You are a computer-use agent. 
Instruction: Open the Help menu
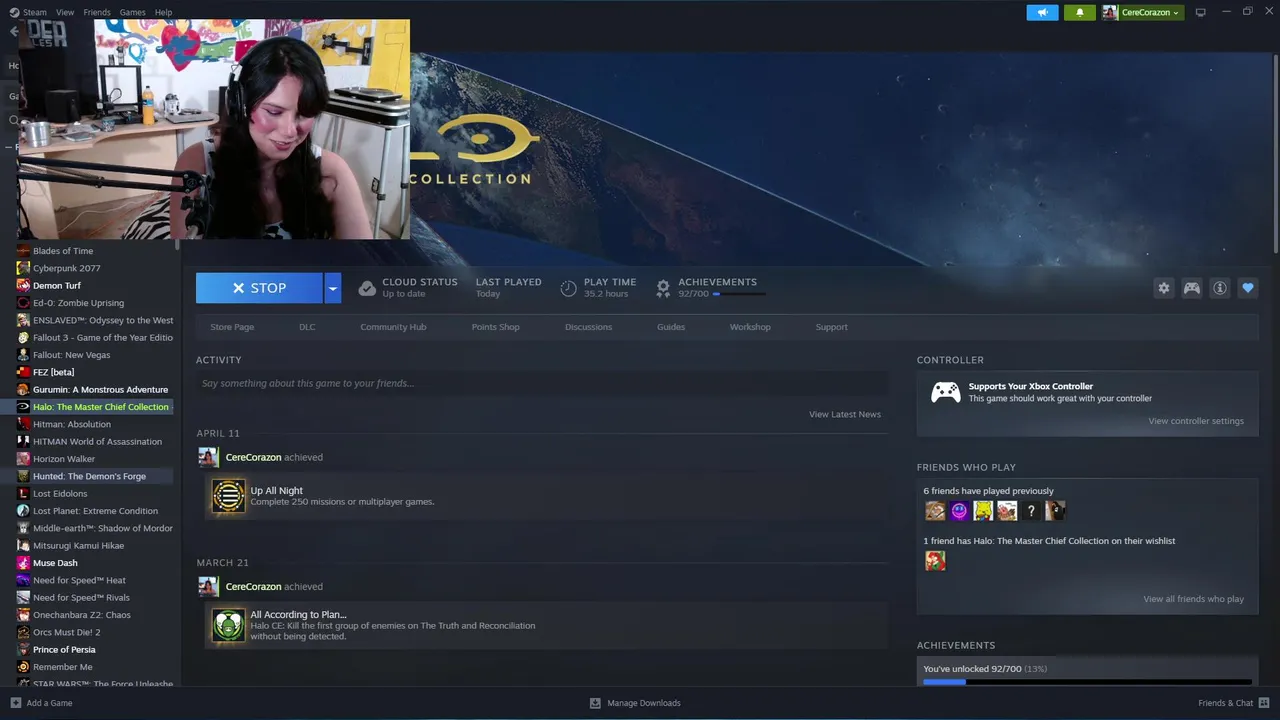pyautogui.click(x=163, y=13)
